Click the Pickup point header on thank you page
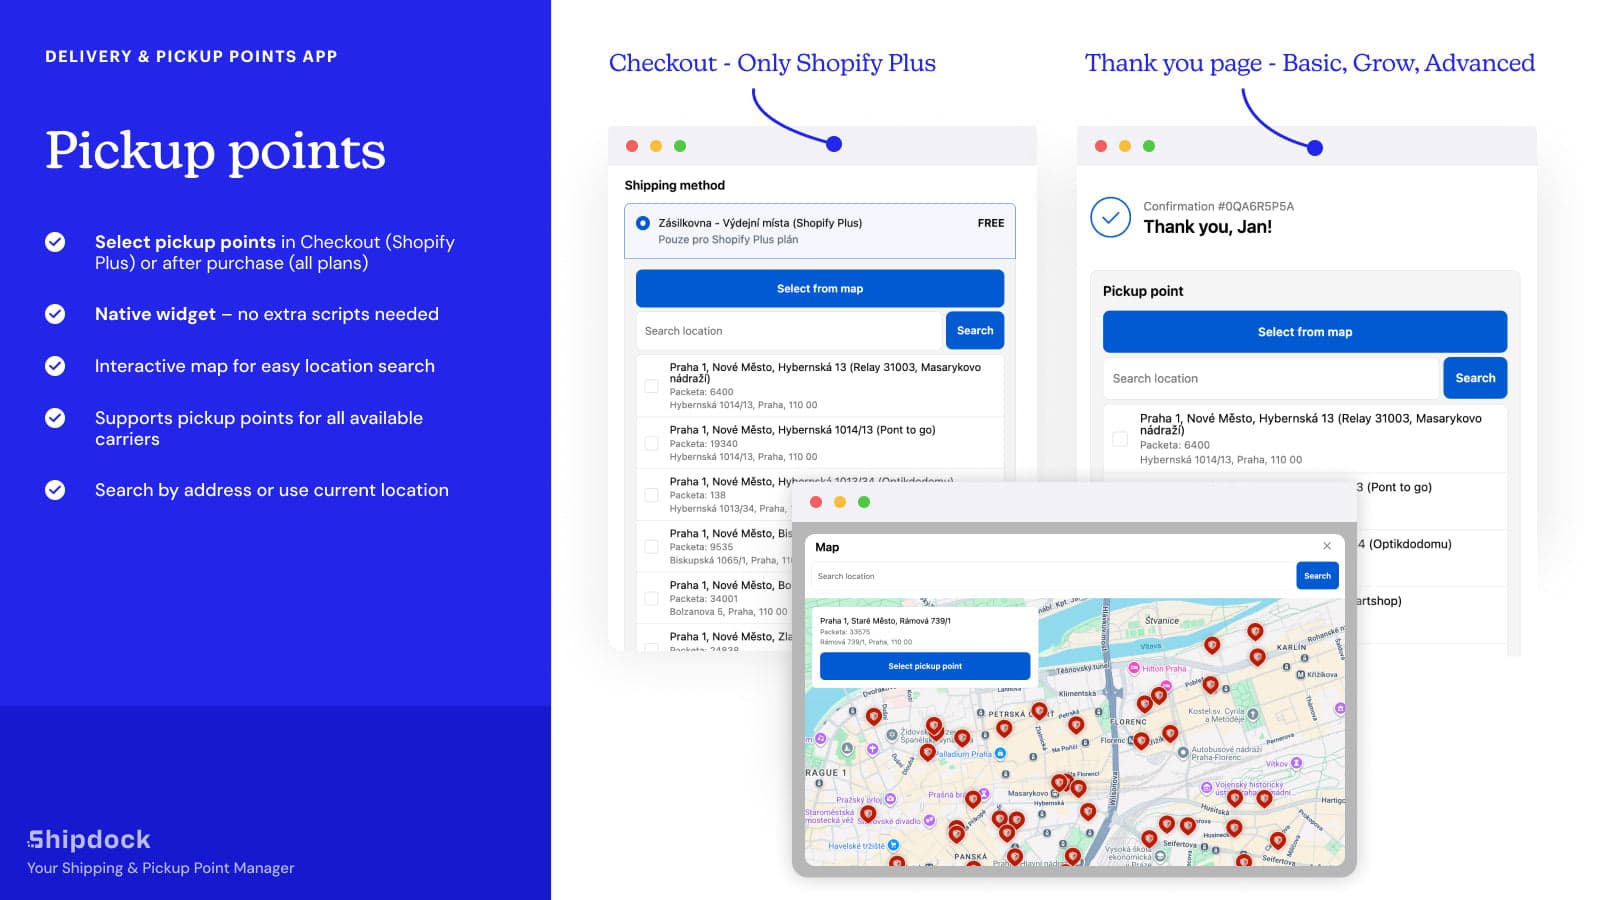This screenshot has width=1600, height=900. coord(1143,290)
